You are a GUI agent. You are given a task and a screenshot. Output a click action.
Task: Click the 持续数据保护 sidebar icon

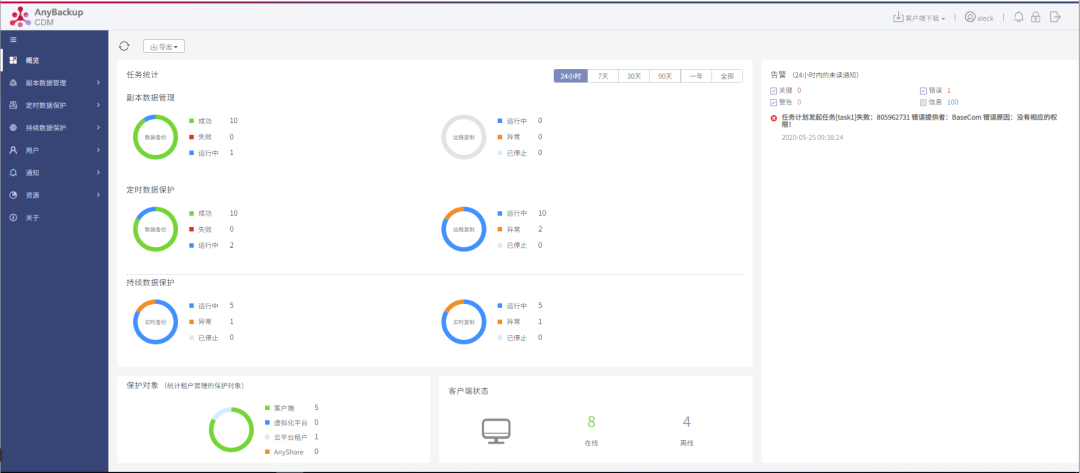point(13,128)
